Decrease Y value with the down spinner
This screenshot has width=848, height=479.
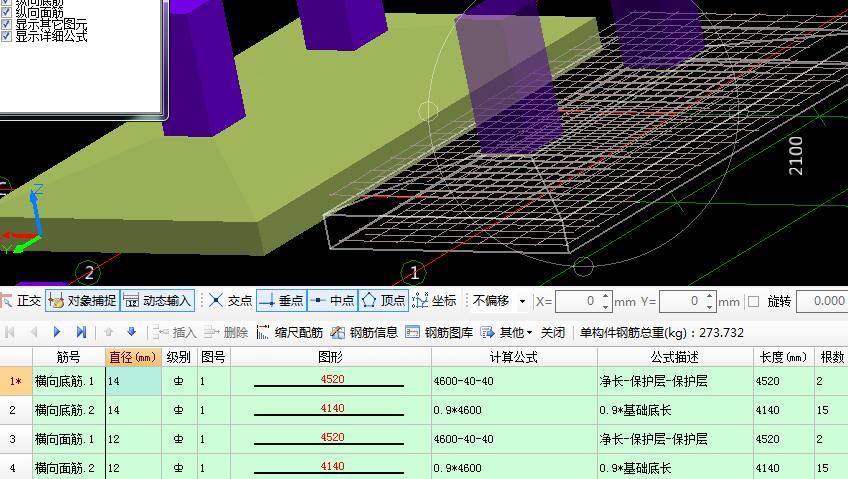[x=710, y=307]
